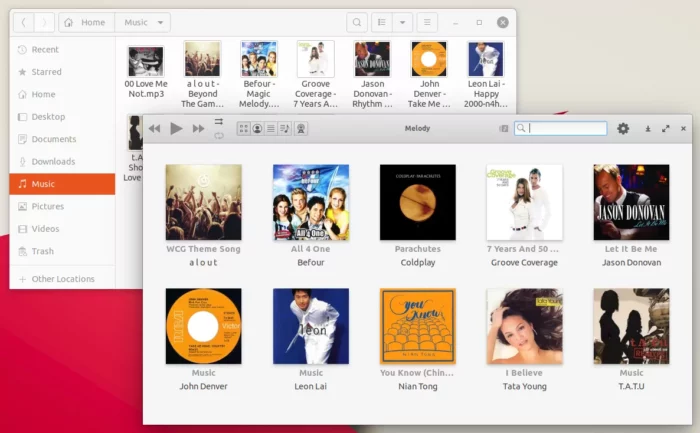Focus the Melody search field
Image resolution: width=700 pixels, height=433 pixels.
point(561,129)
